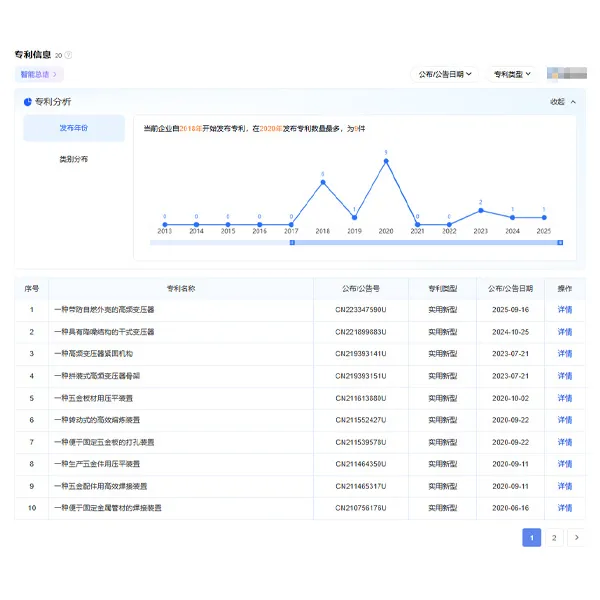Open 详情 for patent CN210756176U
600x600 pixels.
(565, 508)
